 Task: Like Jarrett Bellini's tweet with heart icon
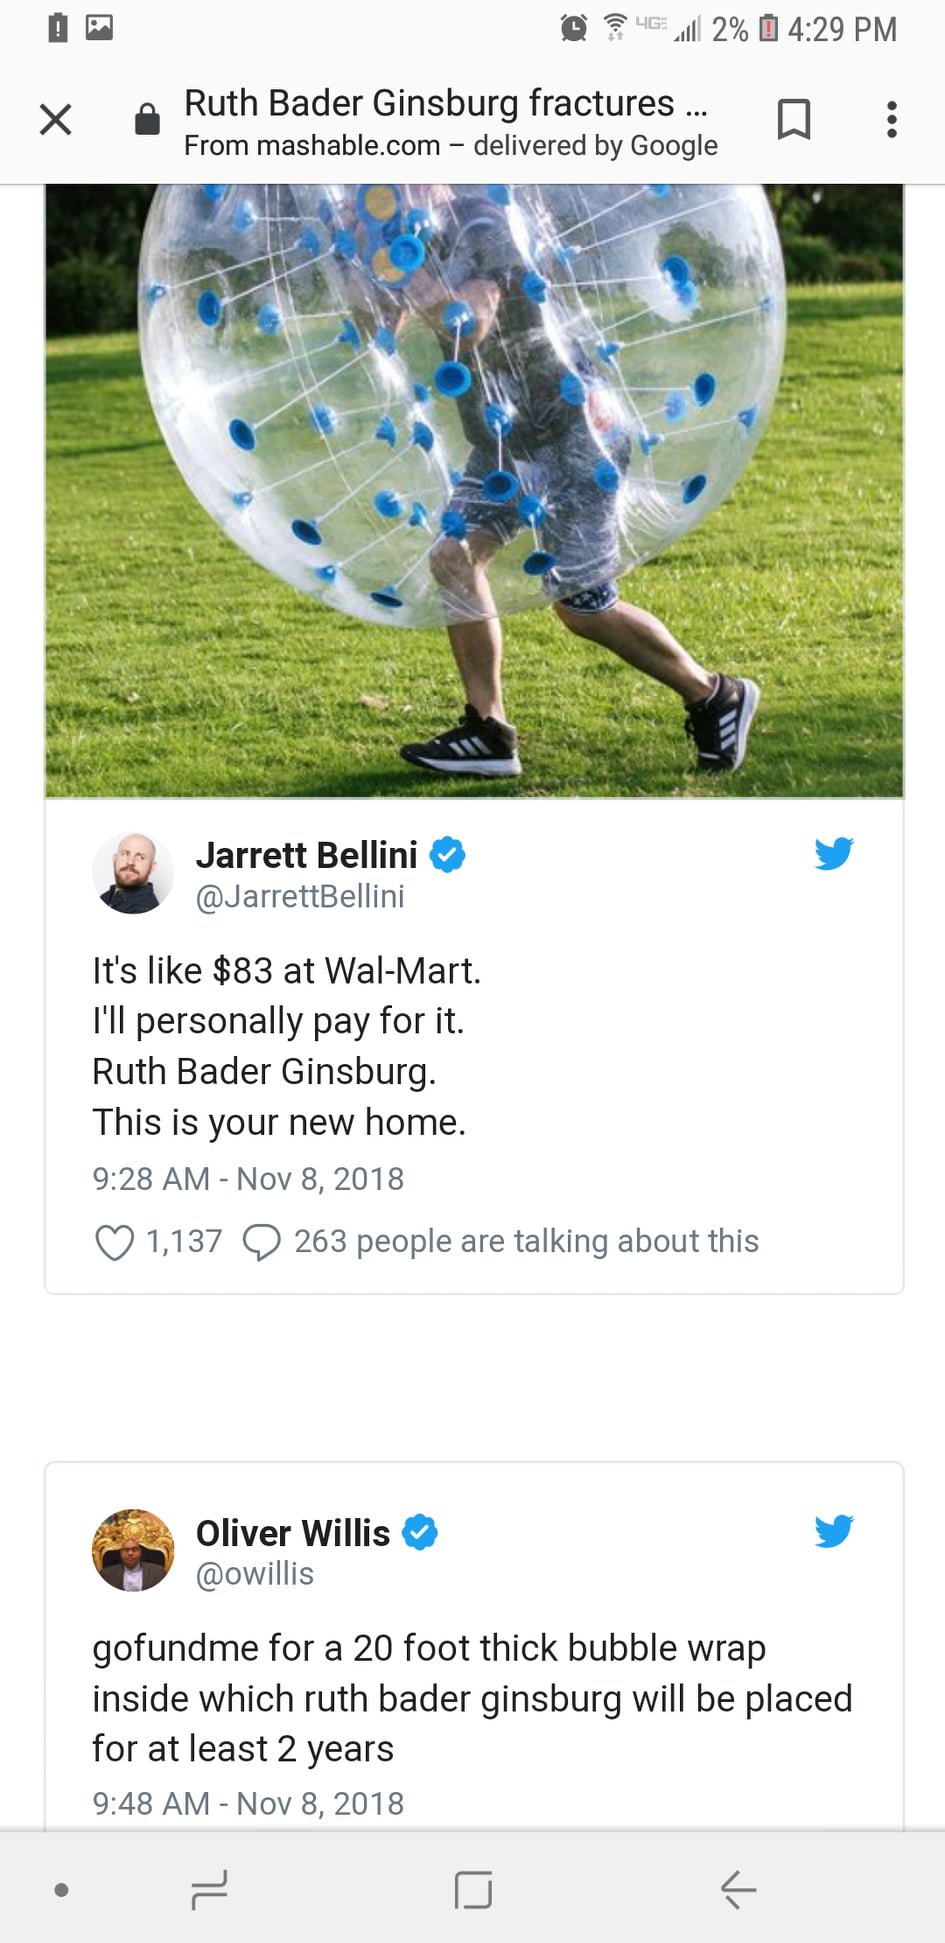[x=114, y=1242]
